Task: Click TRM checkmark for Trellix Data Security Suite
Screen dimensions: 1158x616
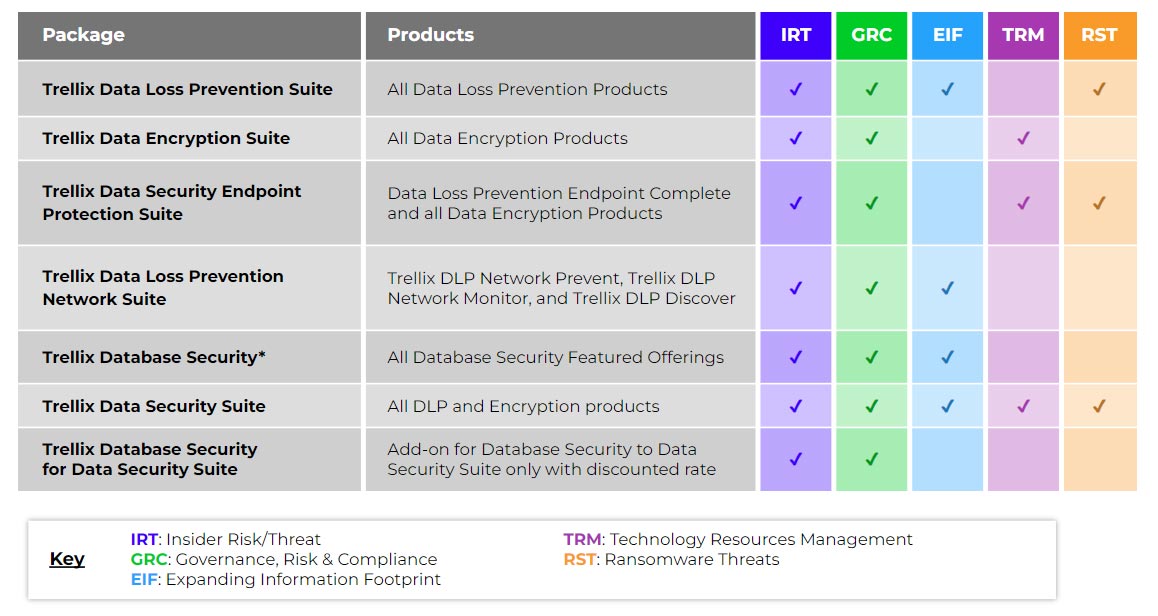Action: (x=1023, y=406)
